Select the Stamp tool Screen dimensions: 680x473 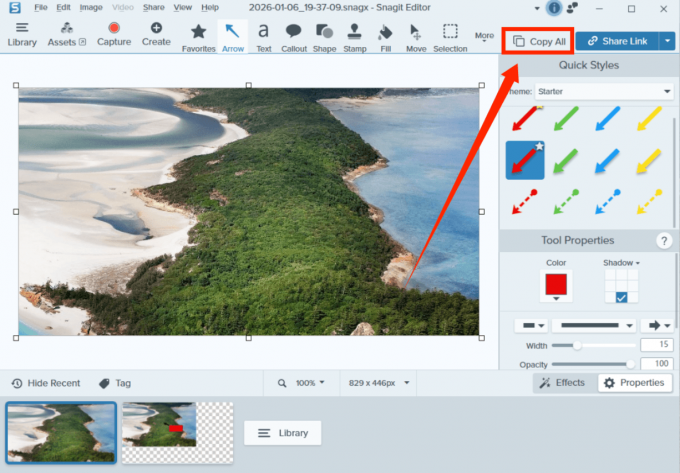[x=355, y=37]
